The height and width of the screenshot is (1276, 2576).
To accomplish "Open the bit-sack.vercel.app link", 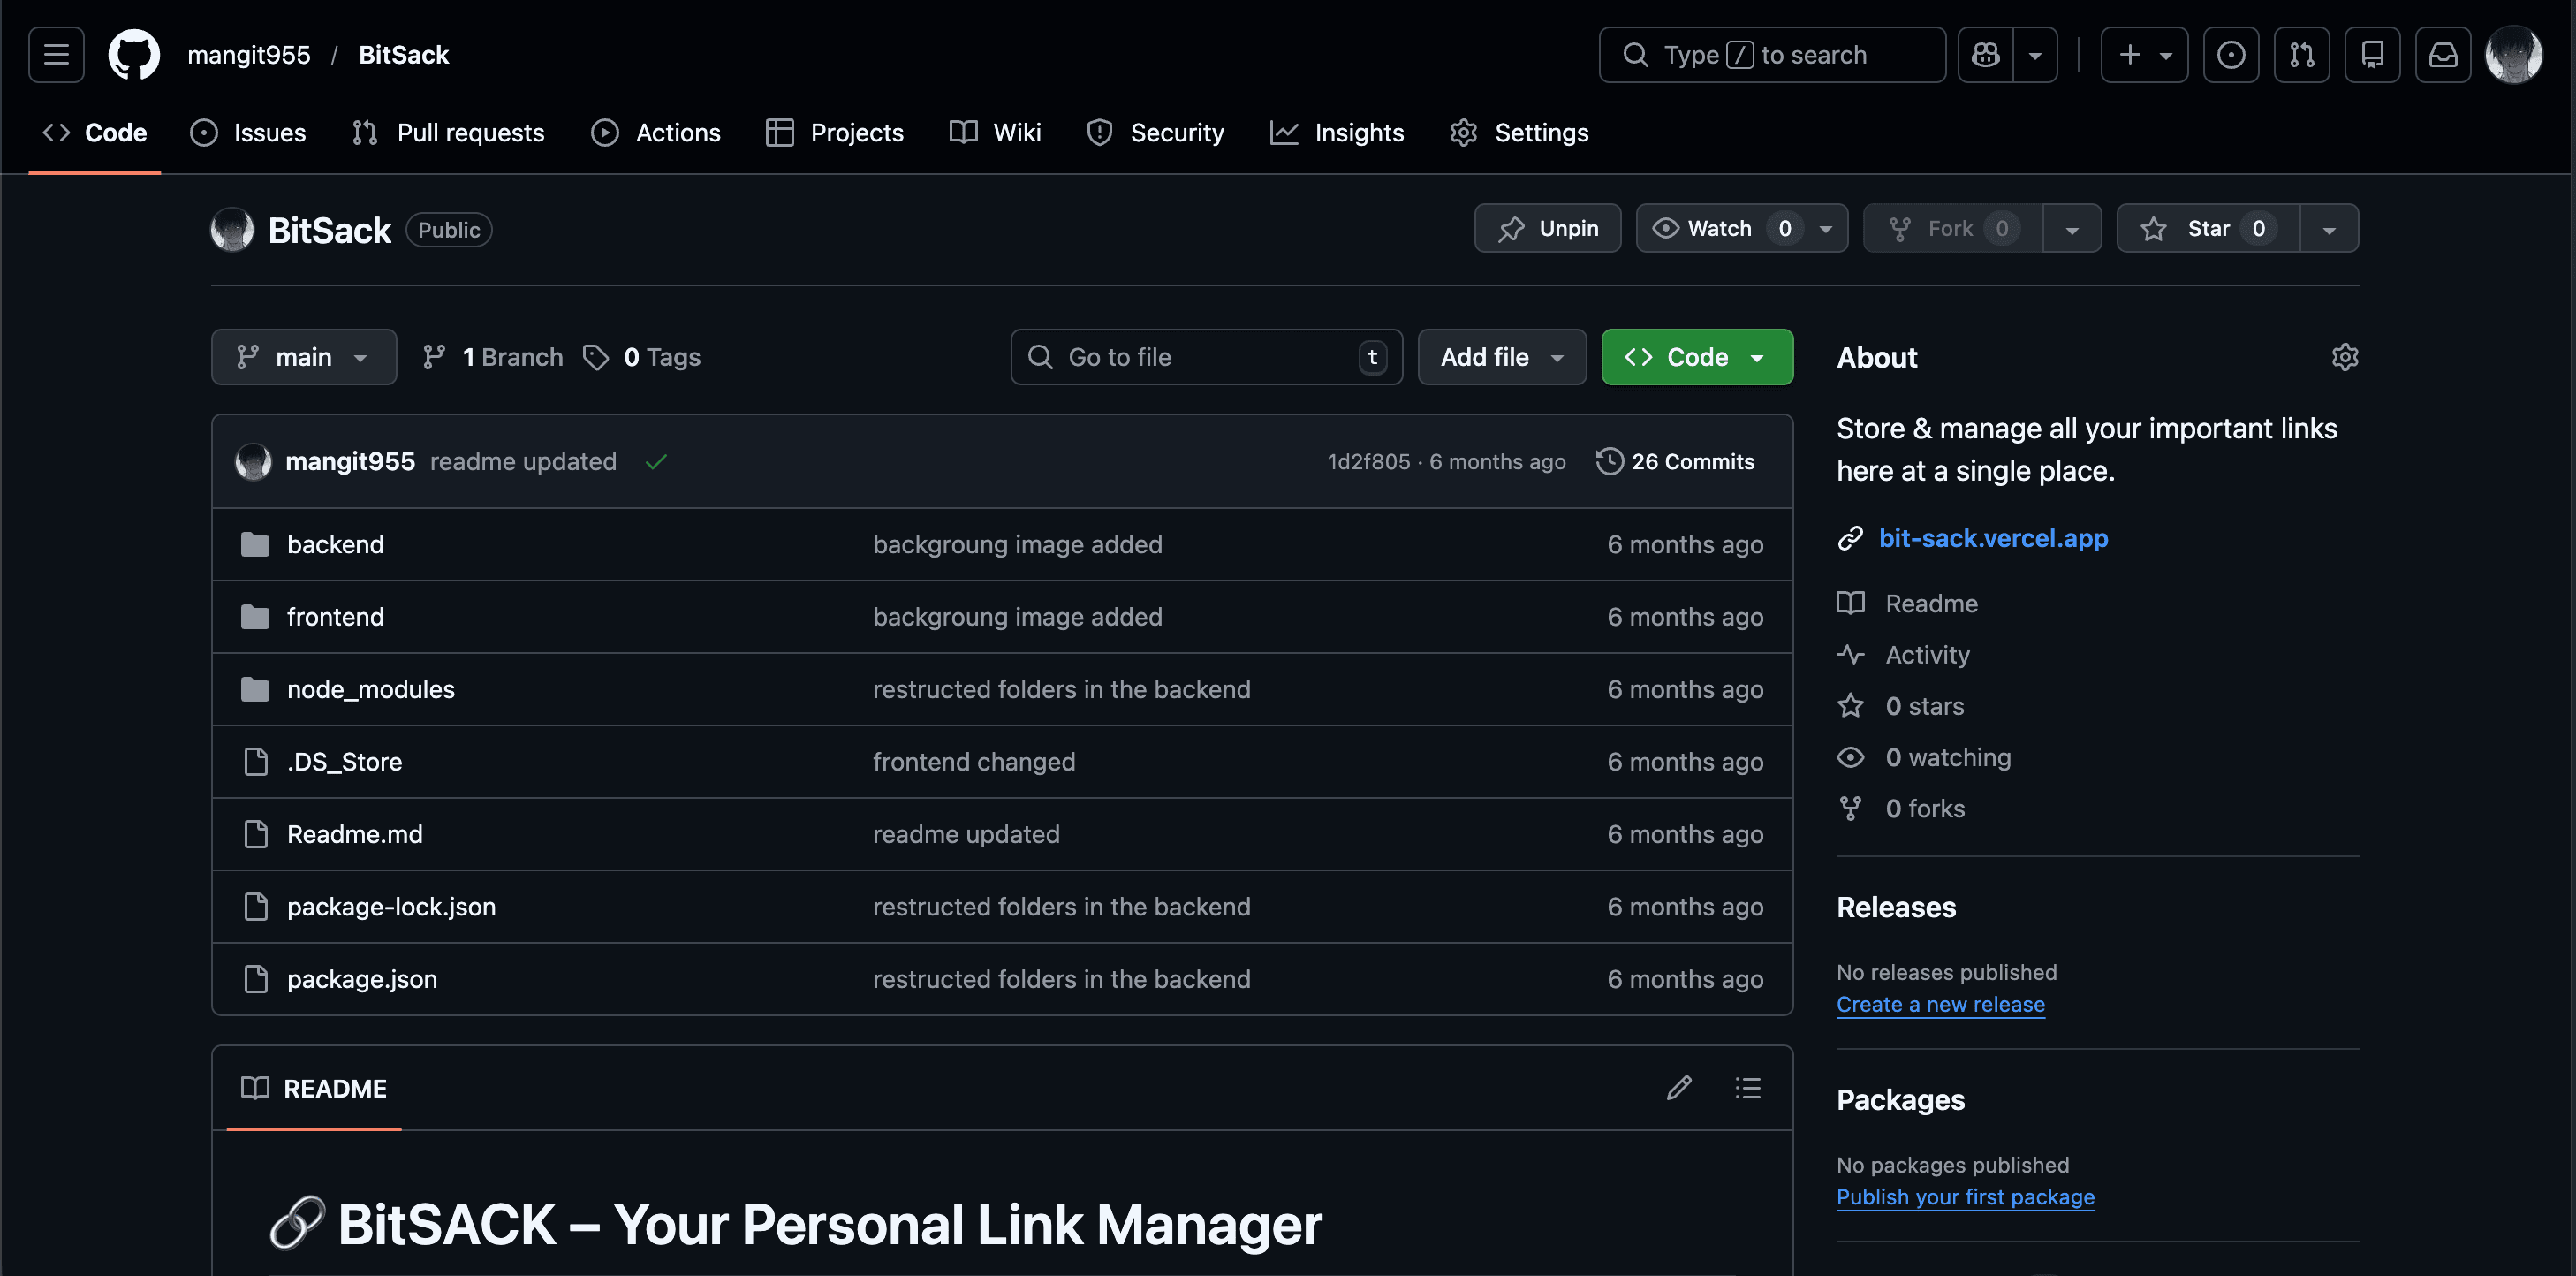I will click(1992, 538).
